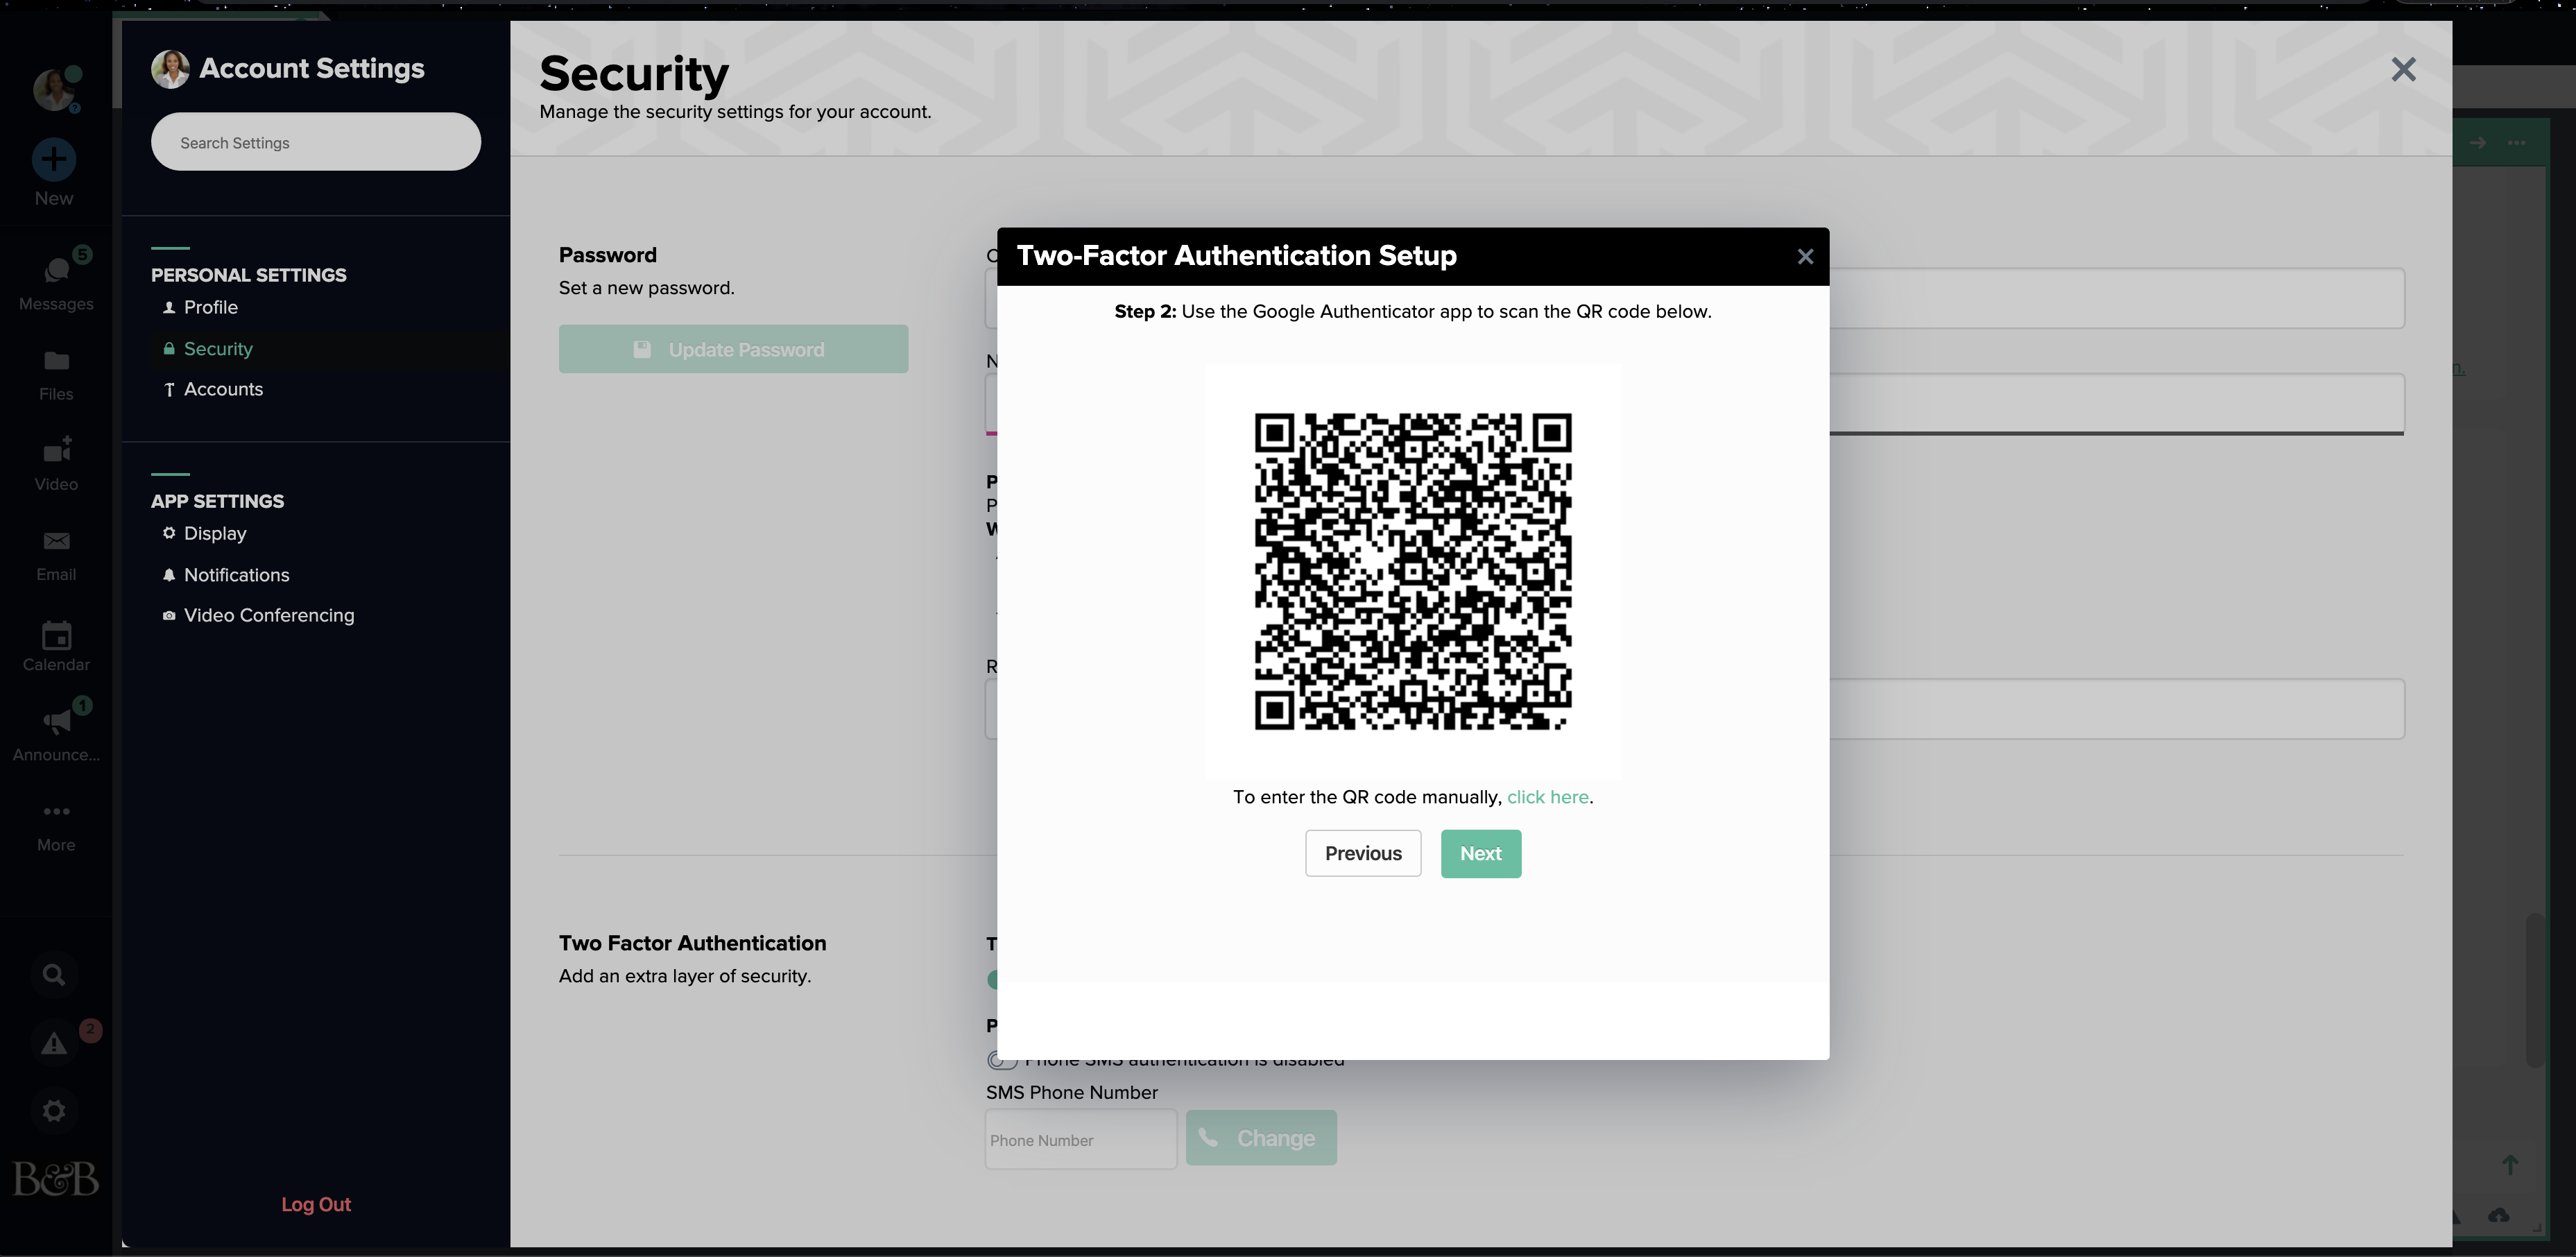This screenshot has height=1257, width=2576.
Task: Focus the Search Settings field
Action: point(316,142)
